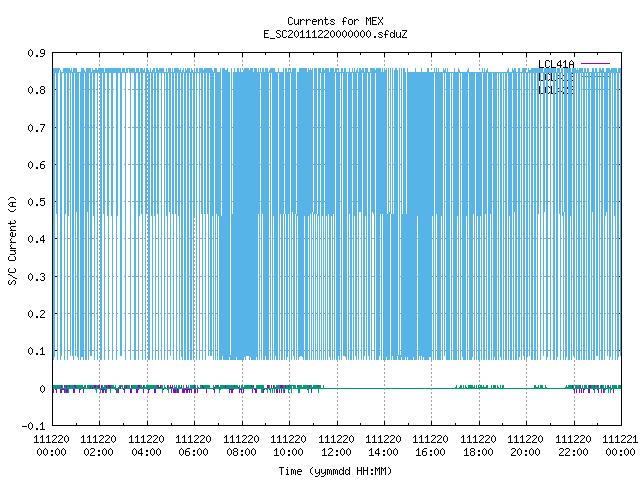Click the y-axis tick value "0.5"
Viewport: 640px width, 480px height.
[36, 202]
